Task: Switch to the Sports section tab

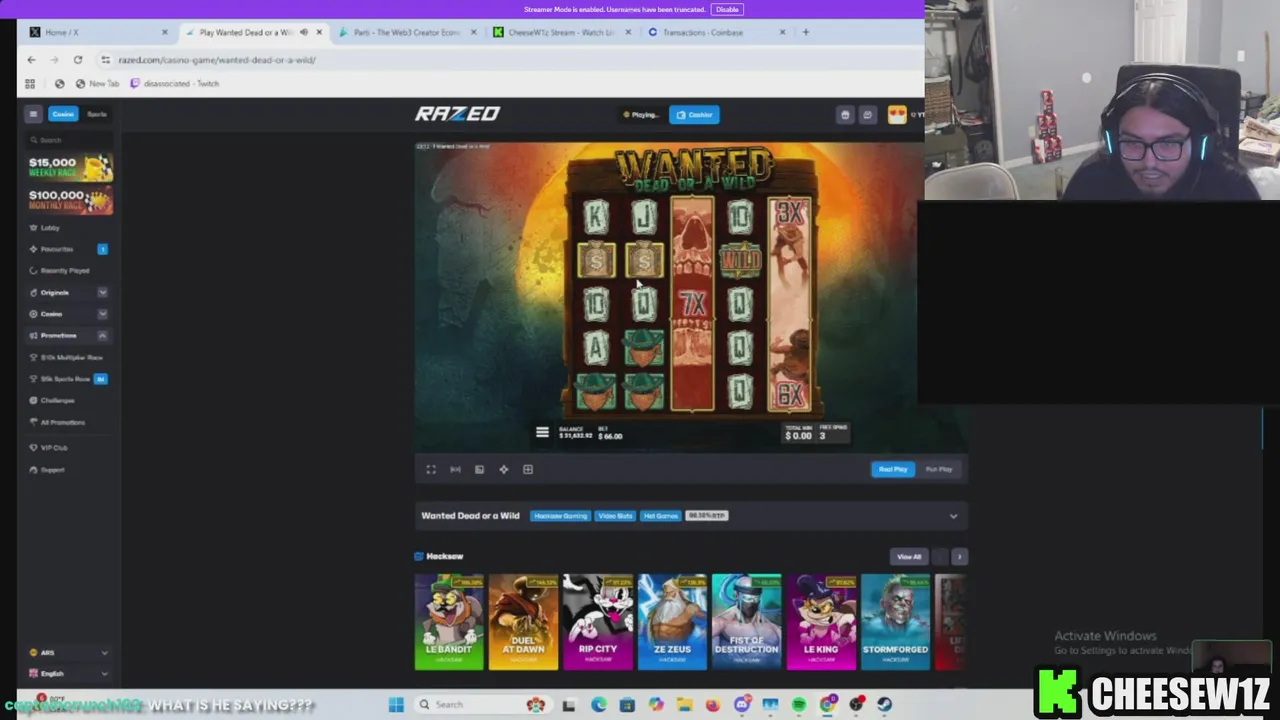Action: tap(96, 114)
